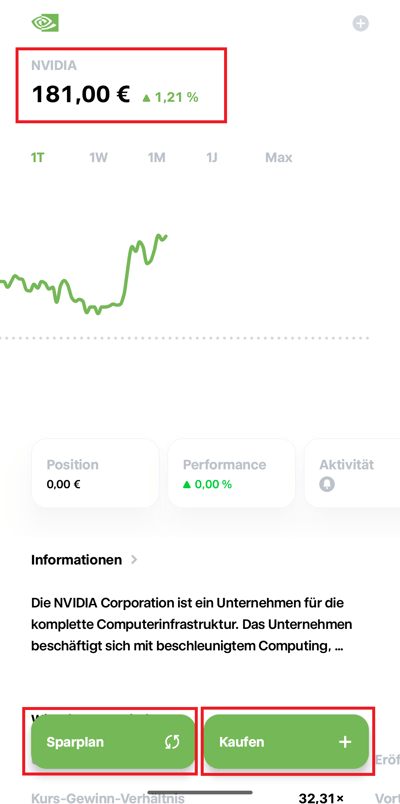Switch chart to 1W range

tap(98, 157)
